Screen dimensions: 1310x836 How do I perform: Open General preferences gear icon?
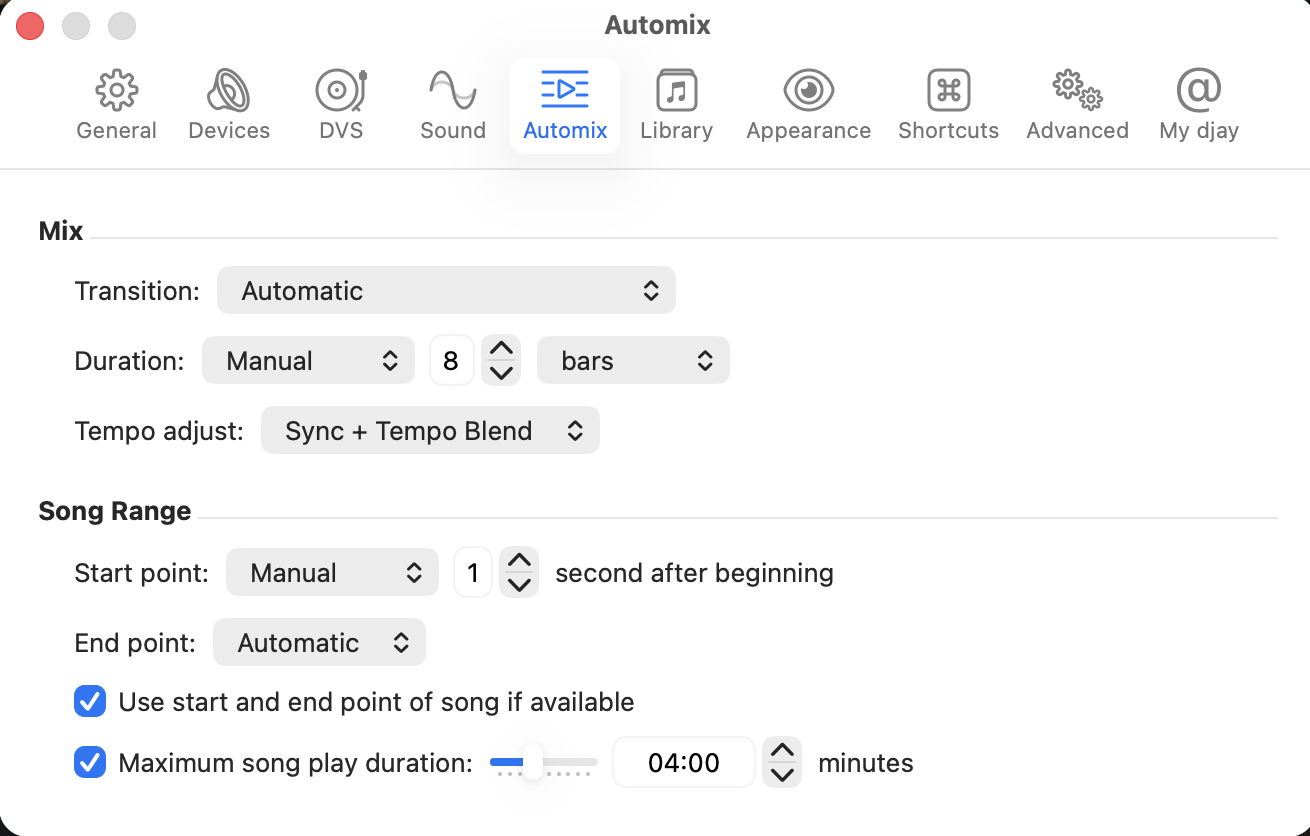pyautogui.click(x=116, y=92)
